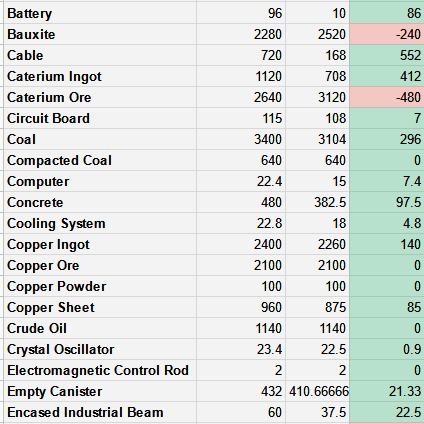Select the Copper Sheet cell showing 960
The image size is (424, 424).
(241, 307)
